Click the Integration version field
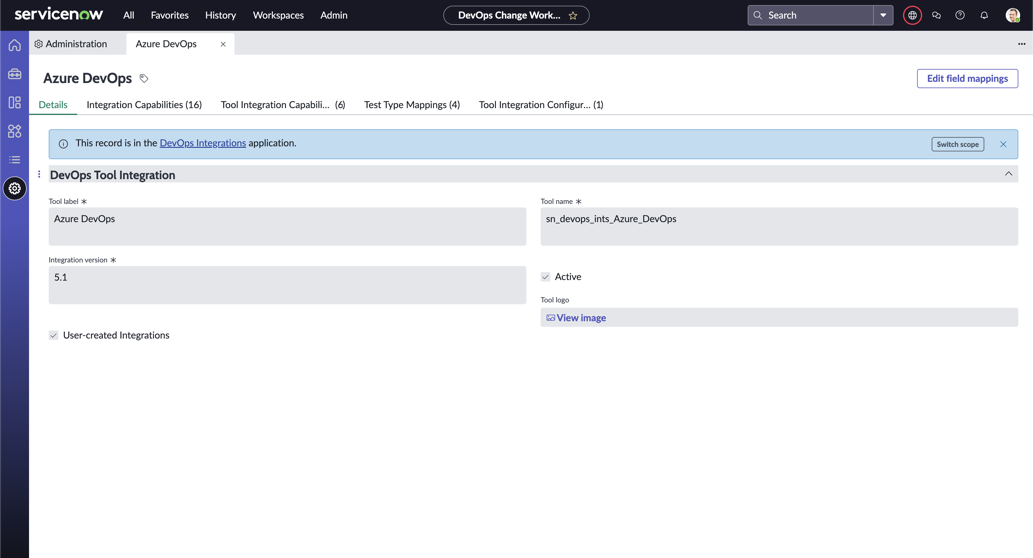1033x558 pixels. 287,285
